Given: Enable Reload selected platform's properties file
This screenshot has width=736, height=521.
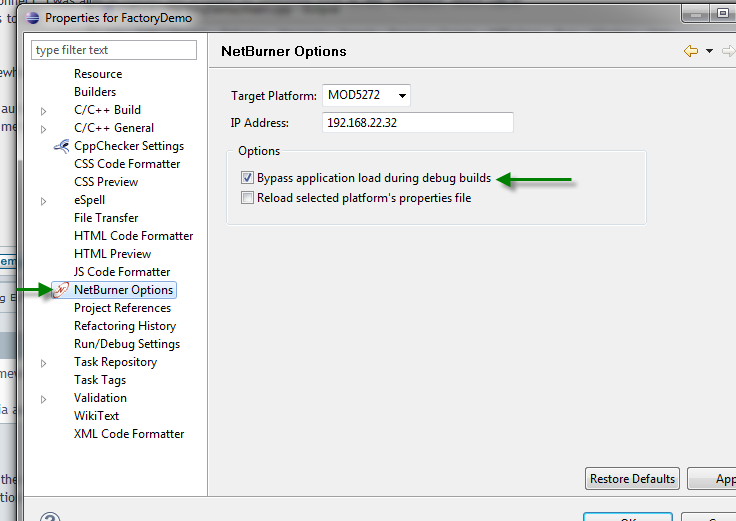Looking at the screenshot, I should click(x=247, y=198).
